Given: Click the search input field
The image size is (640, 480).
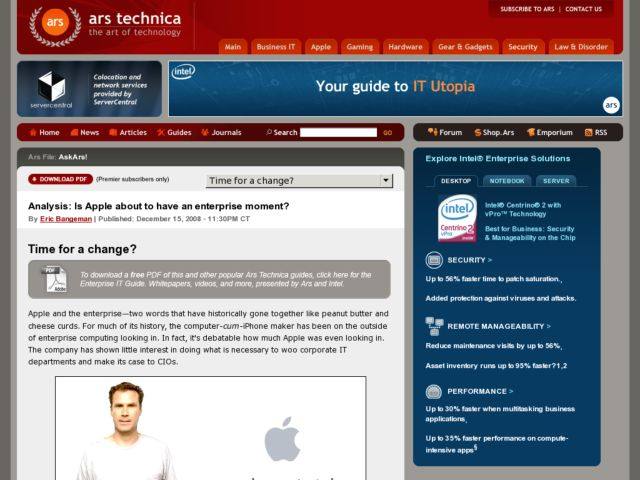Looking at the screenshot, I should click(338, 132).
